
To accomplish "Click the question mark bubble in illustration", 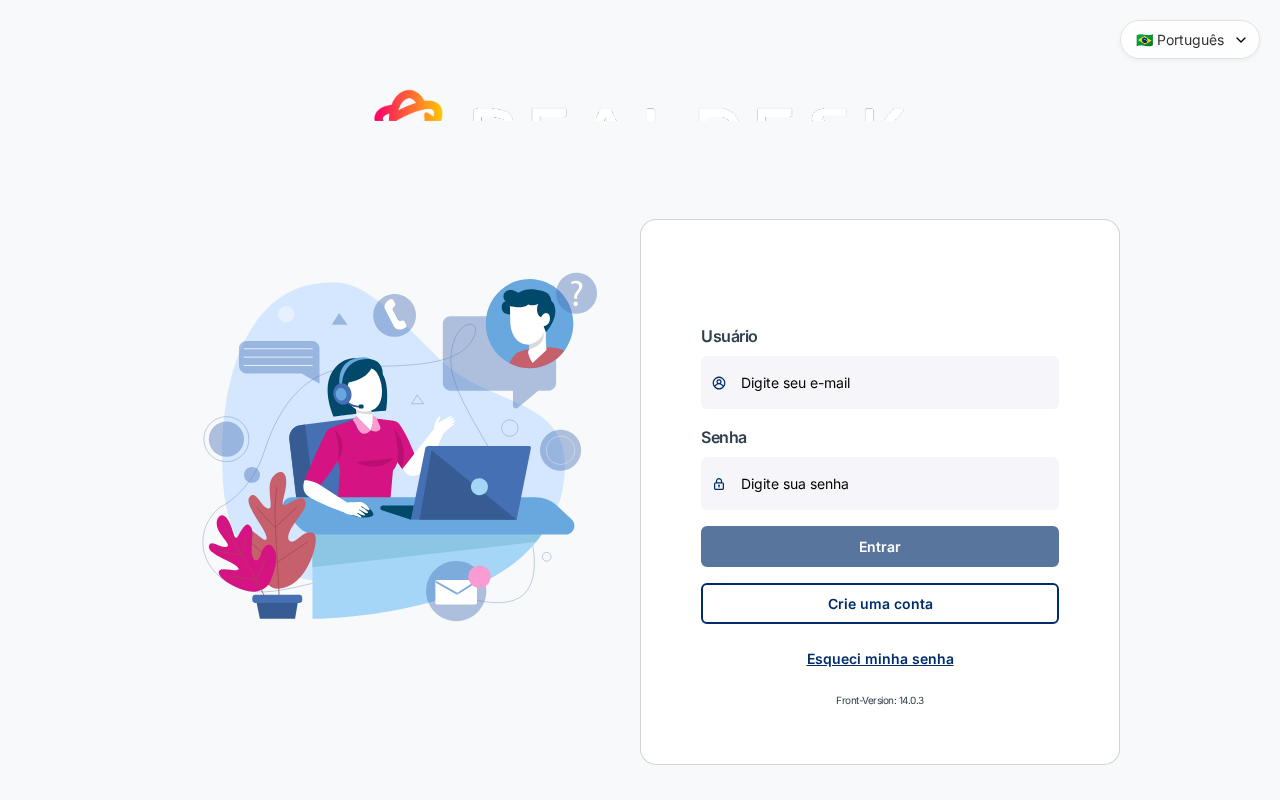I will pyautogui.click(x=576, y=293).
